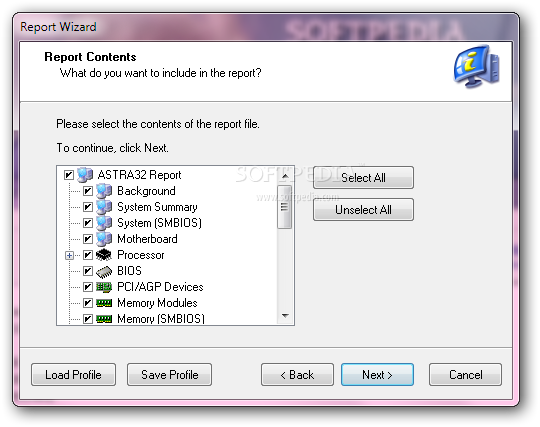Viewport: 540px width, 427px height.
Task: Click the Memory (SMBIOS) RAM icon
Action: pos(104,319)
